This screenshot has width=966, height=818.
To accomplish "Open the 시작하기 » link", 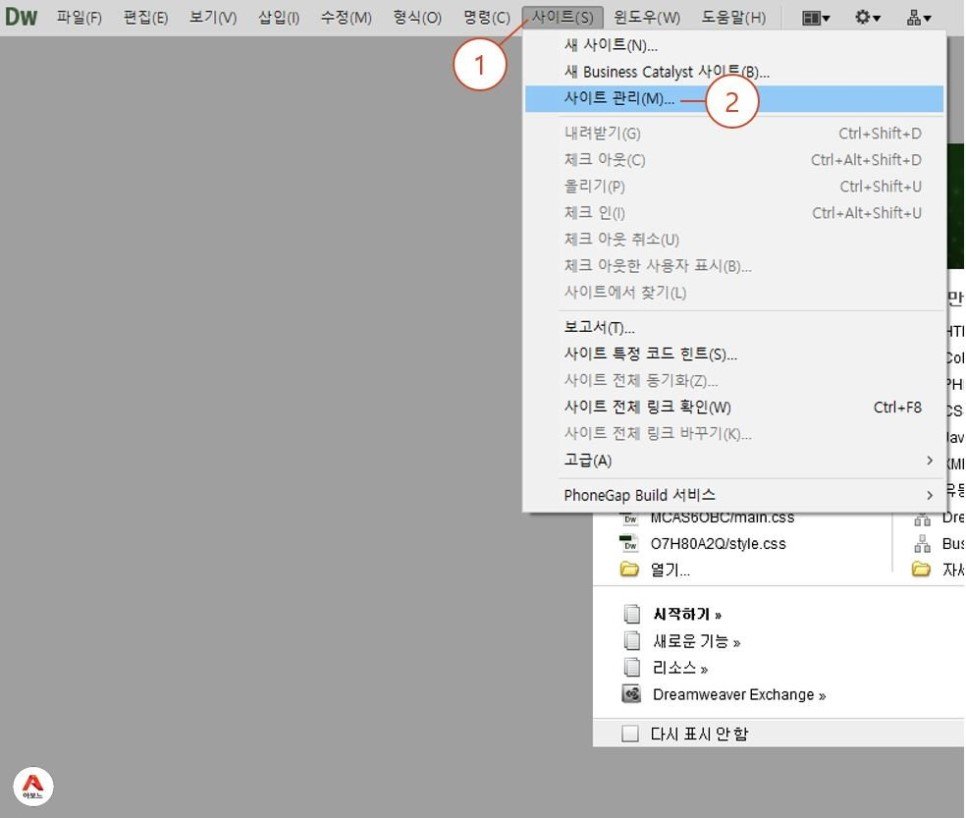I will (687, 614).
